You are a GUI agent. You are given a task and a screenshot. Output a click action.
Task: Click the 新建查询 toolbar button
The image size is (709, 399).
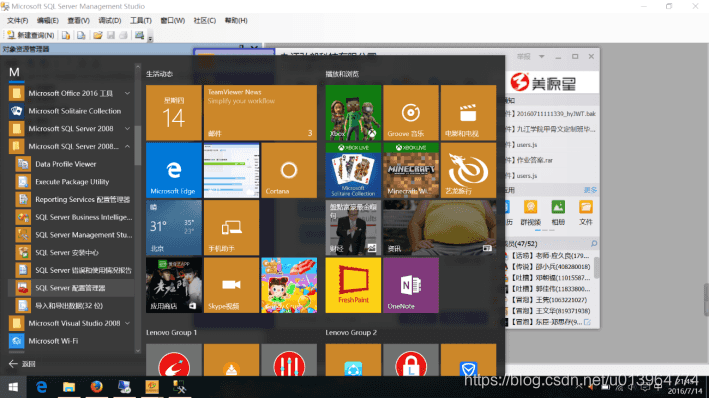[31, 35]
